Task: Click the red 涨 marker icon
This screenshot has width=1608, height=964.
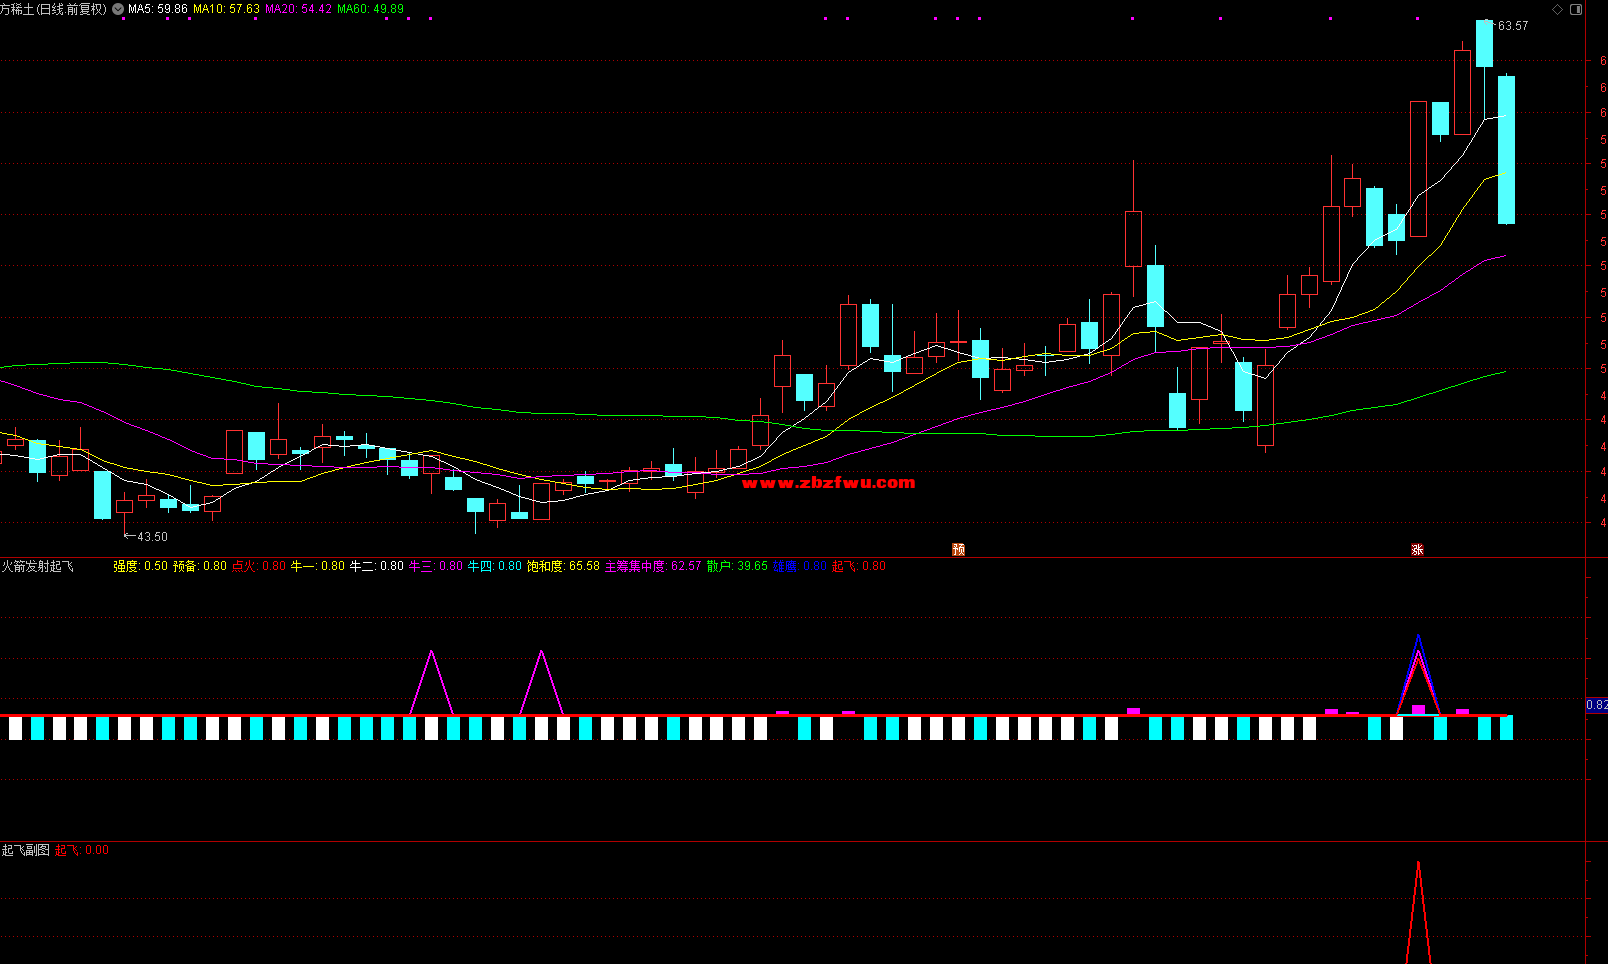Action: click(x=1417, y=549)
